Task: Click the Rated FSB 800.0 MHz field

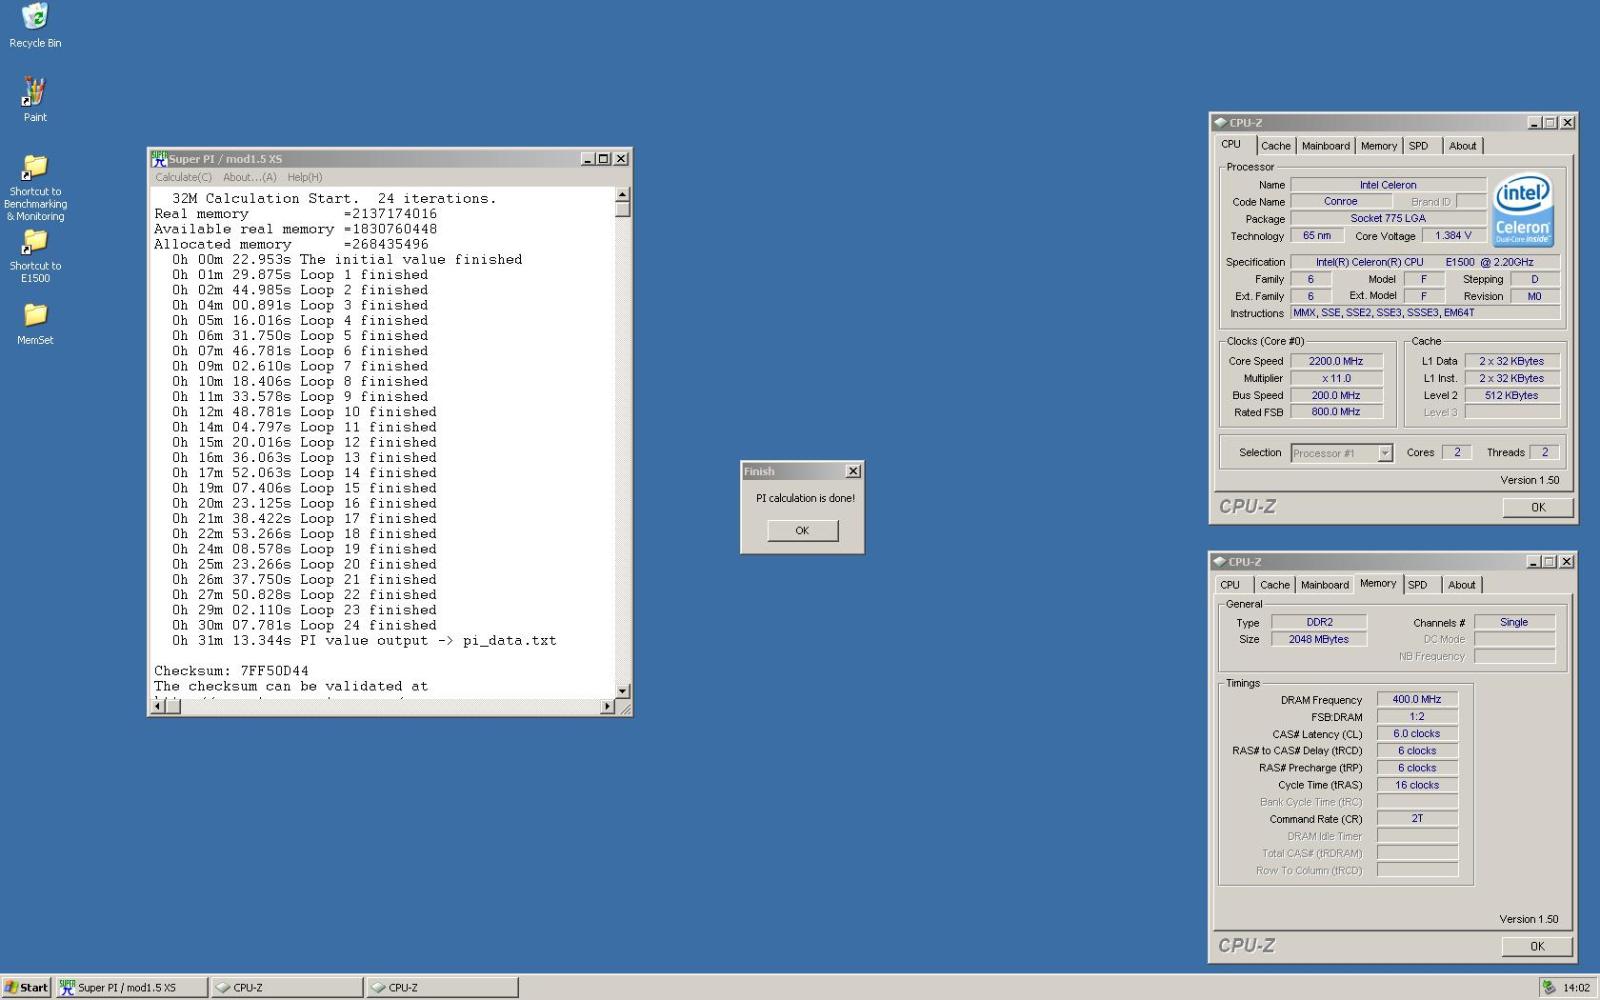Action: click(1336, 412)
